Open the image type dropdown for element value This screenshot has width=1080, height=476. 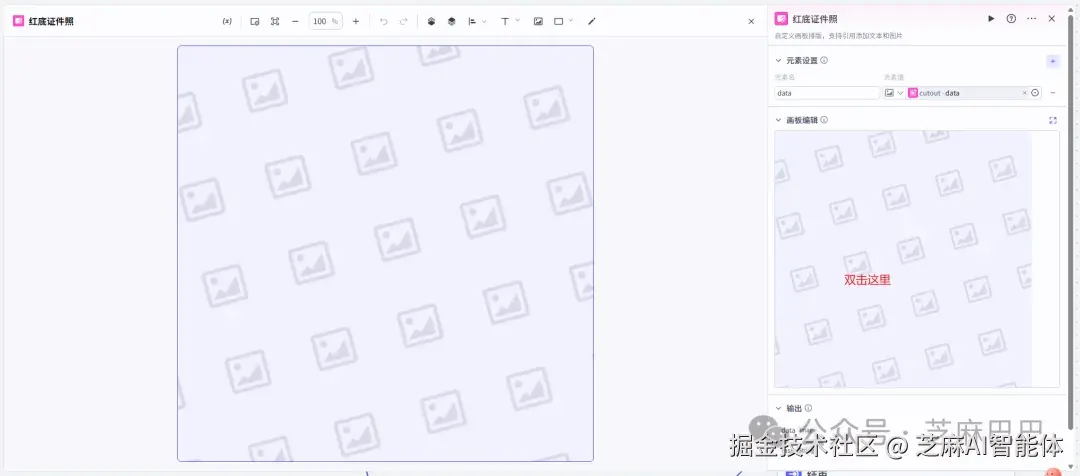[x=894, y=93]
